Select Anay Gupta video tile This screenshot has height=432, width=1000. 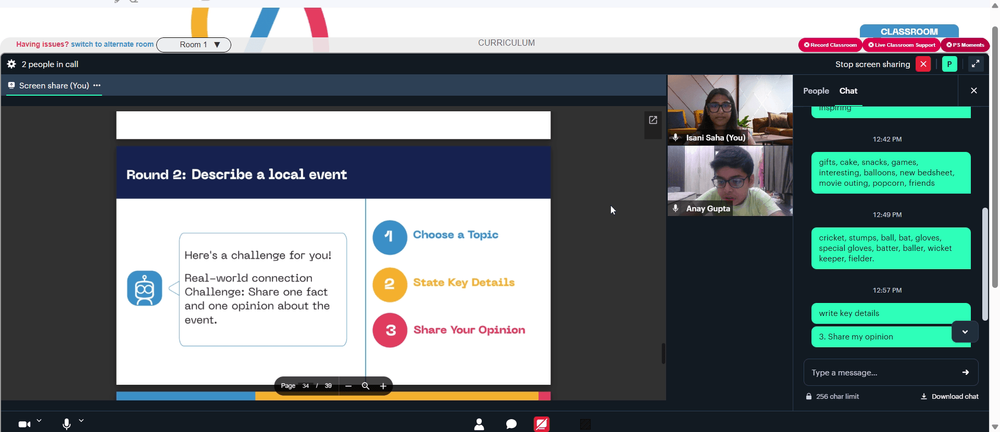click(730, 181)
